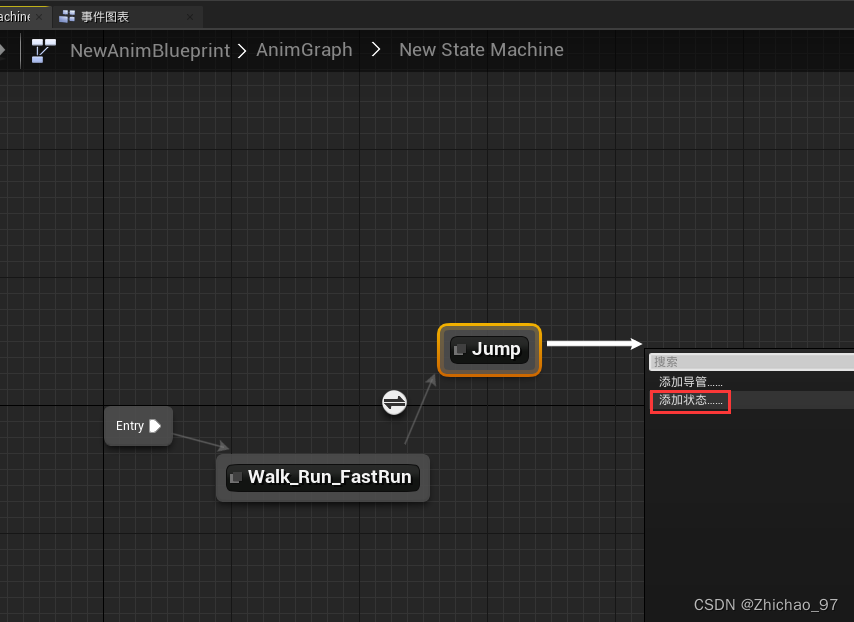The height and width of the screenshot is (622, 854).
Task: Close the 事件图表 tab
Action: 192,16
